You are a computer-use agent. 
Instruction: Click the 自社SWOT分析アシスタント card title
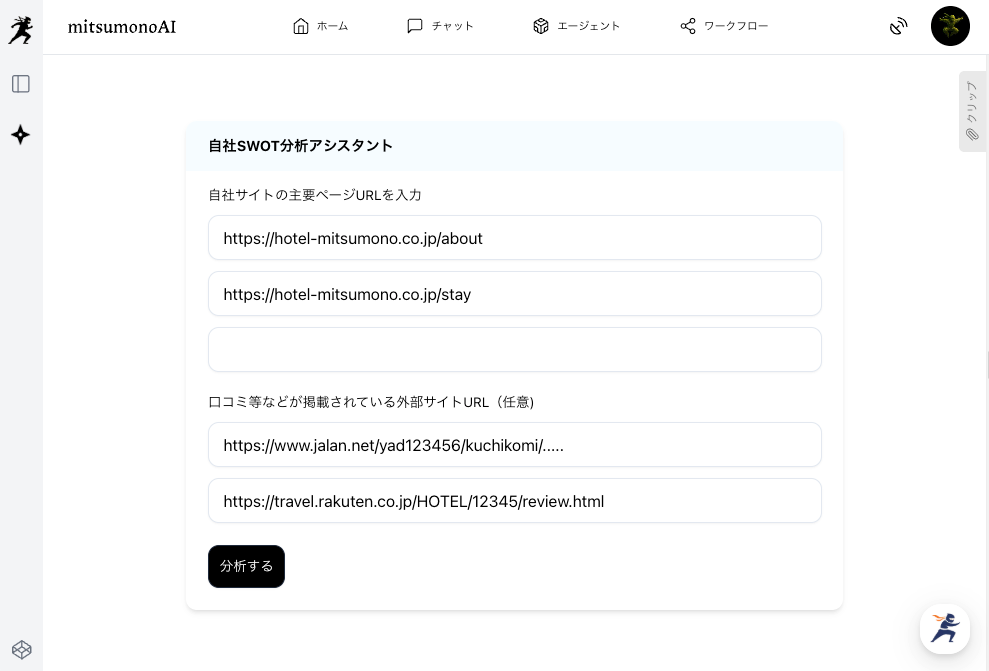point(300,146)
